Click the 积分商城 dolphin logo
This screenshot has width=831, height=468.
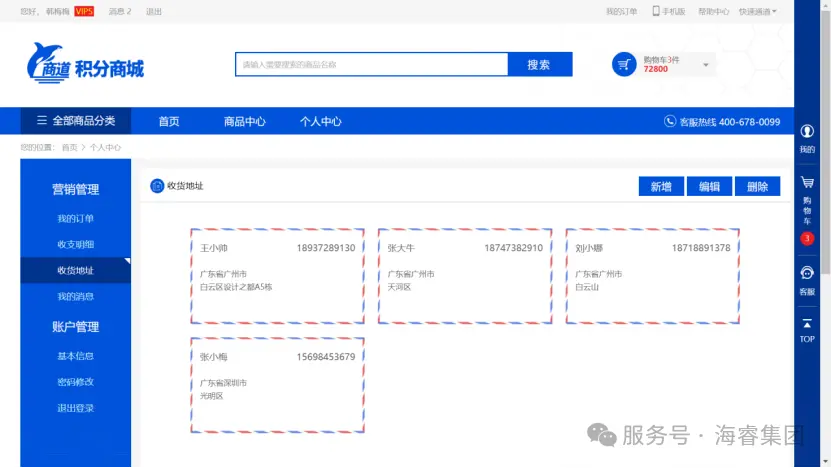(x=85, y=65)
